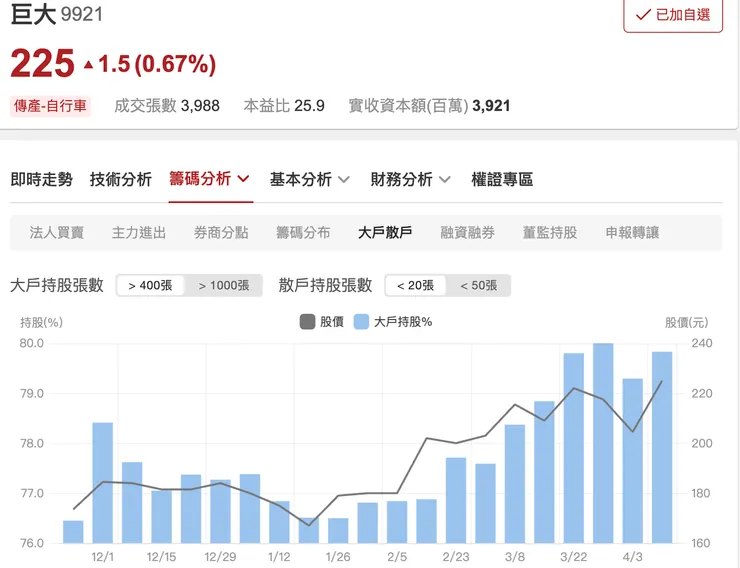Screen dimensions: 740x568
Task: Click the 1/12 date axis label
Action: click(x=279, y=557)
